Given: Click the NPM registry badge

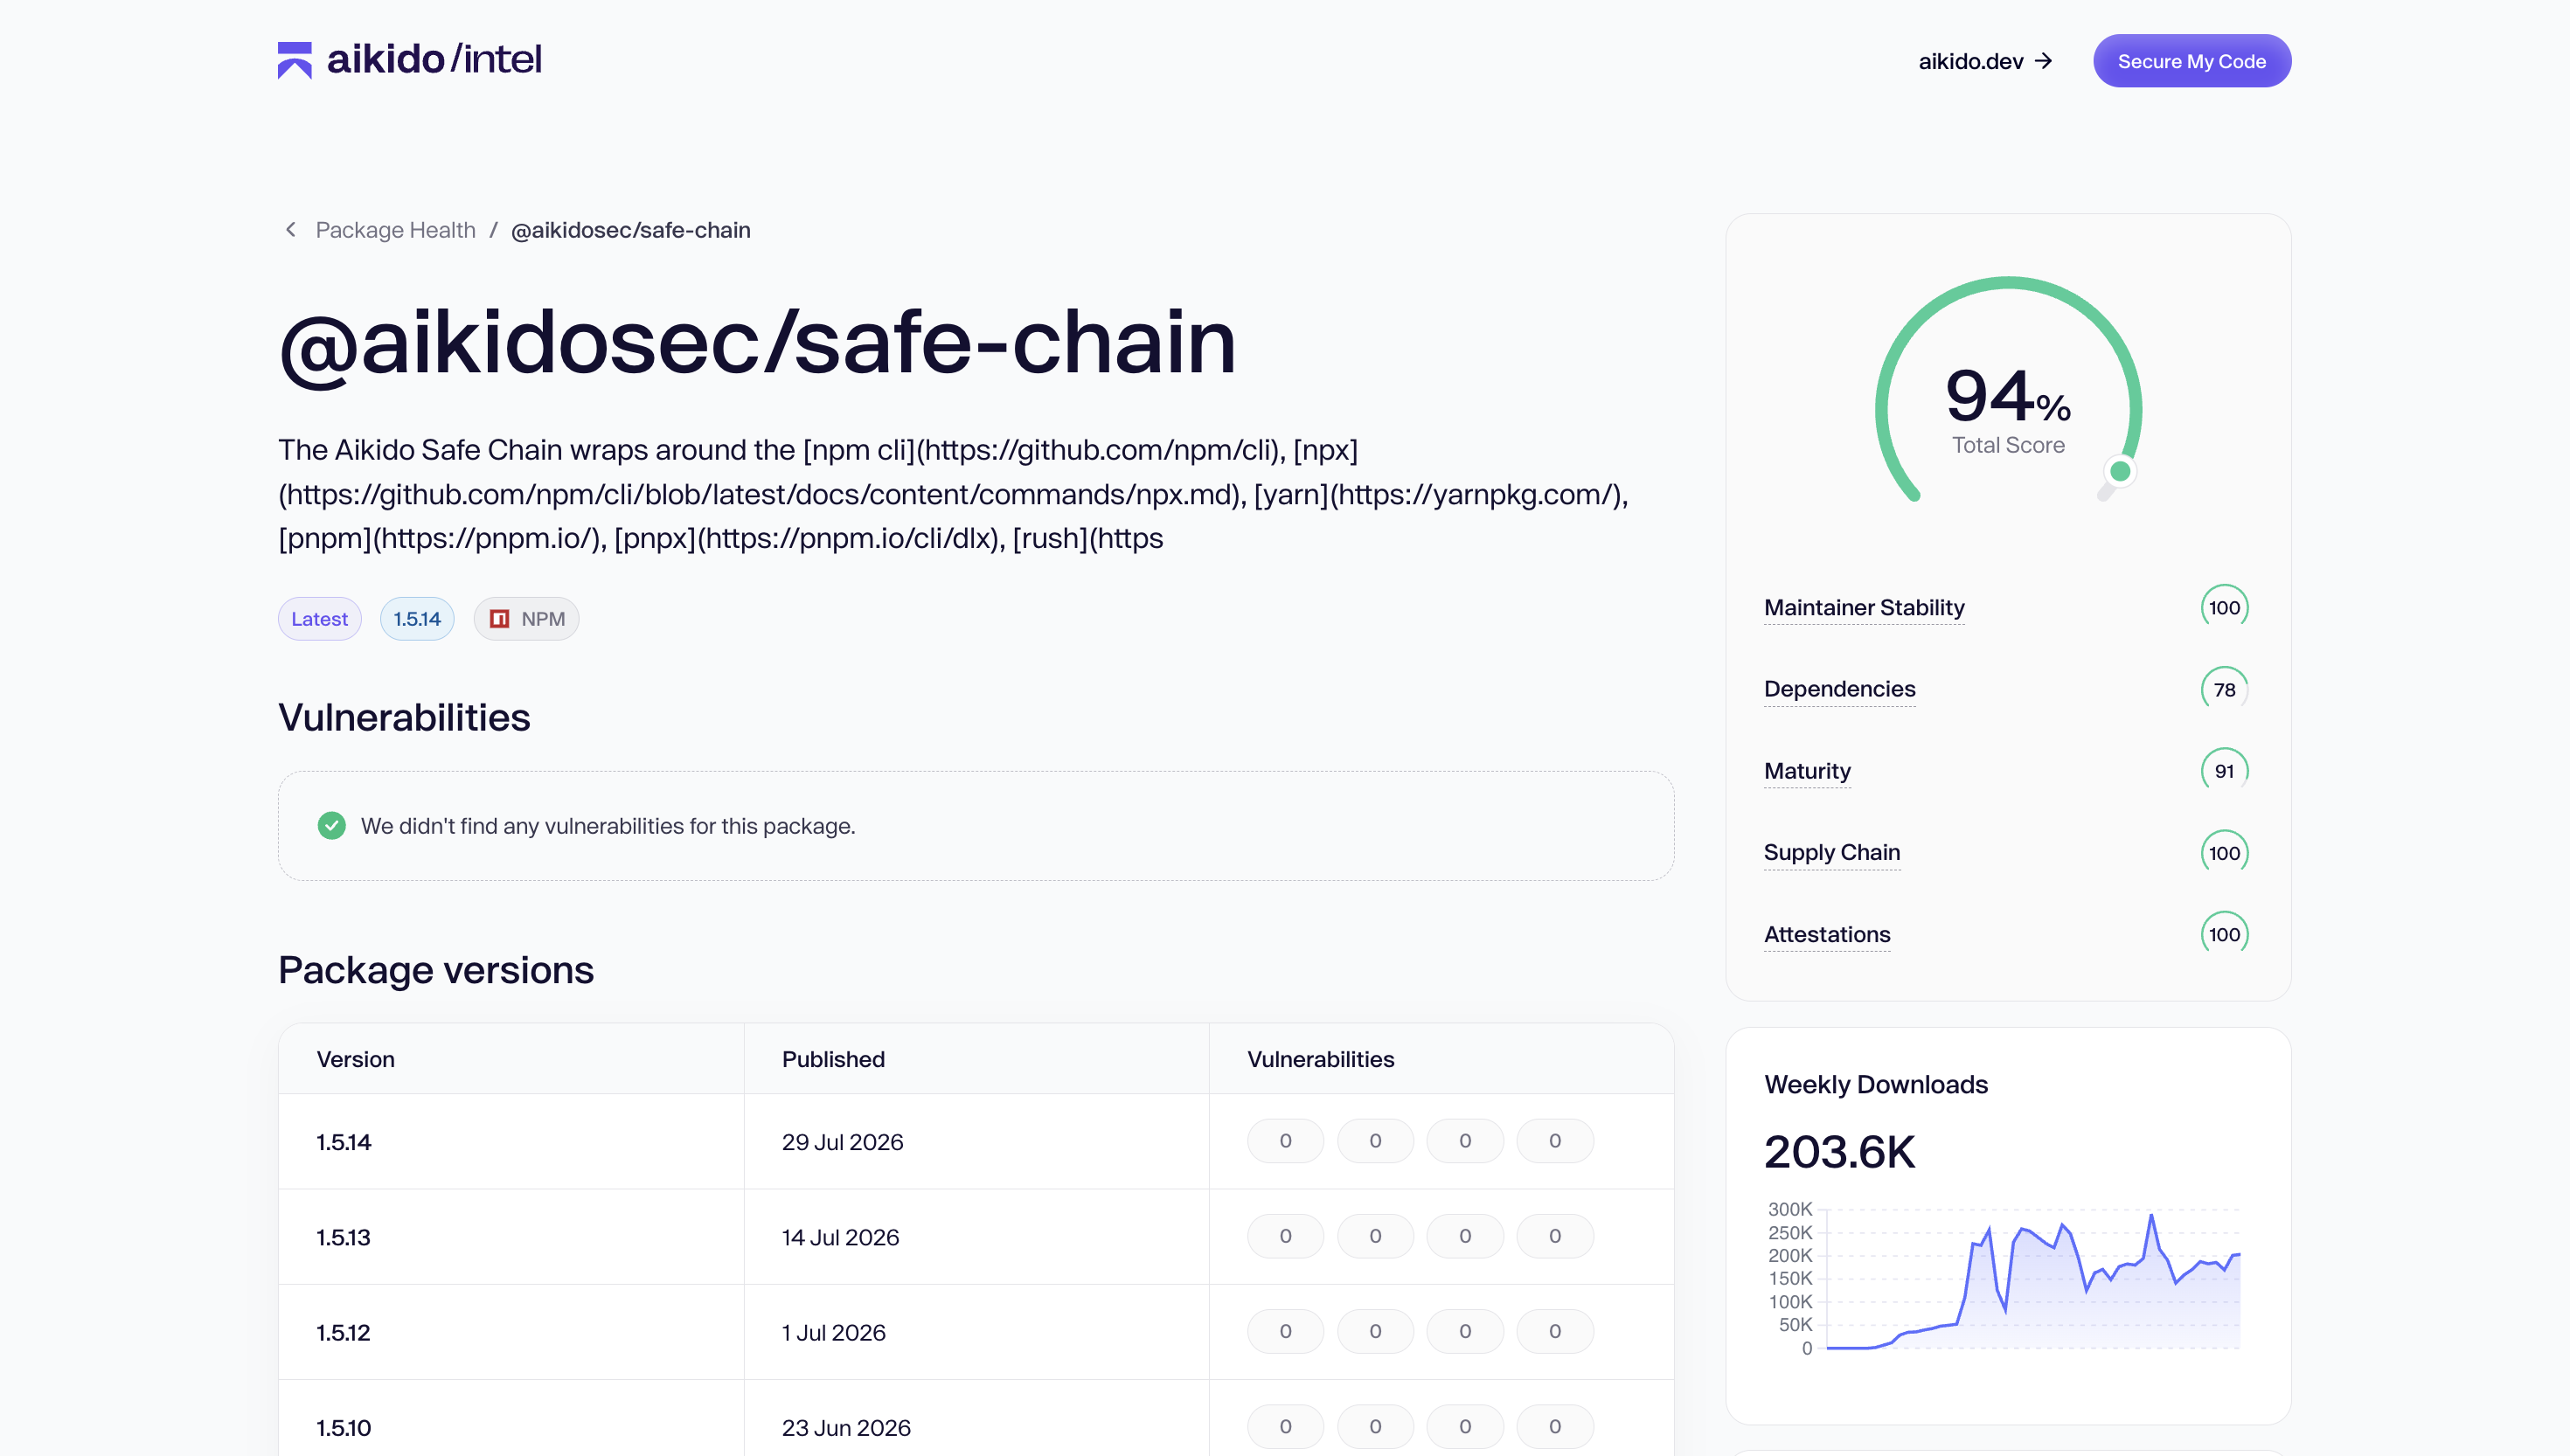Looking at the screenshot, I should coord(526,619).
